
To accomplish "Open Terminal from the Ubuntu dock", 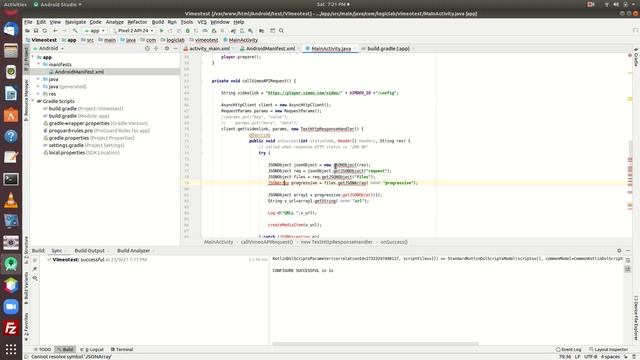I will coord(11,179).
